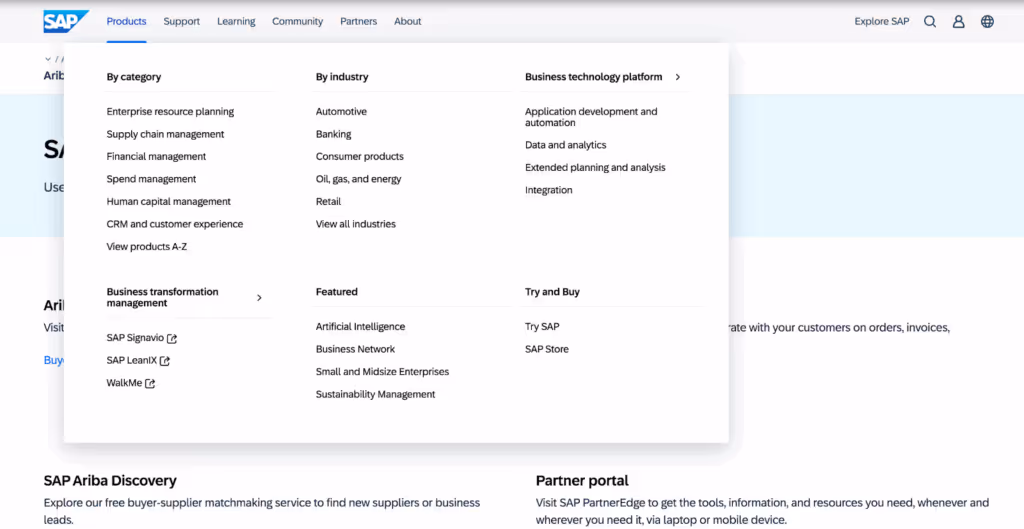This screenshot has height=529, width=1024.
Task: Open SAP Signavio link
Action: click(135, 338)
